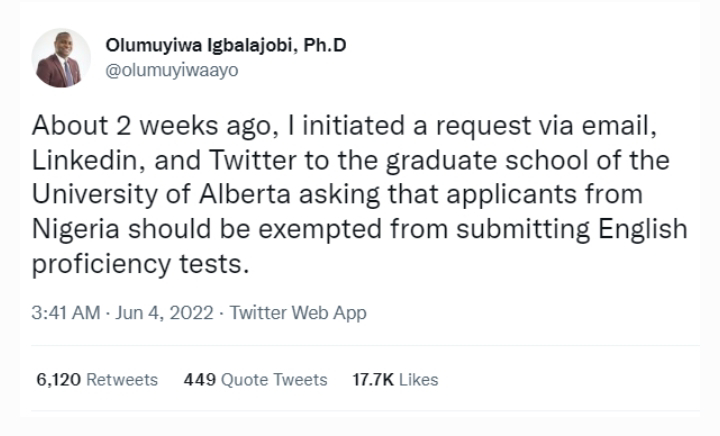Click the @olumuyiwaayo handle
Image resolution: width=720 pixels, height=436 pixels.
tap(172, 71)
